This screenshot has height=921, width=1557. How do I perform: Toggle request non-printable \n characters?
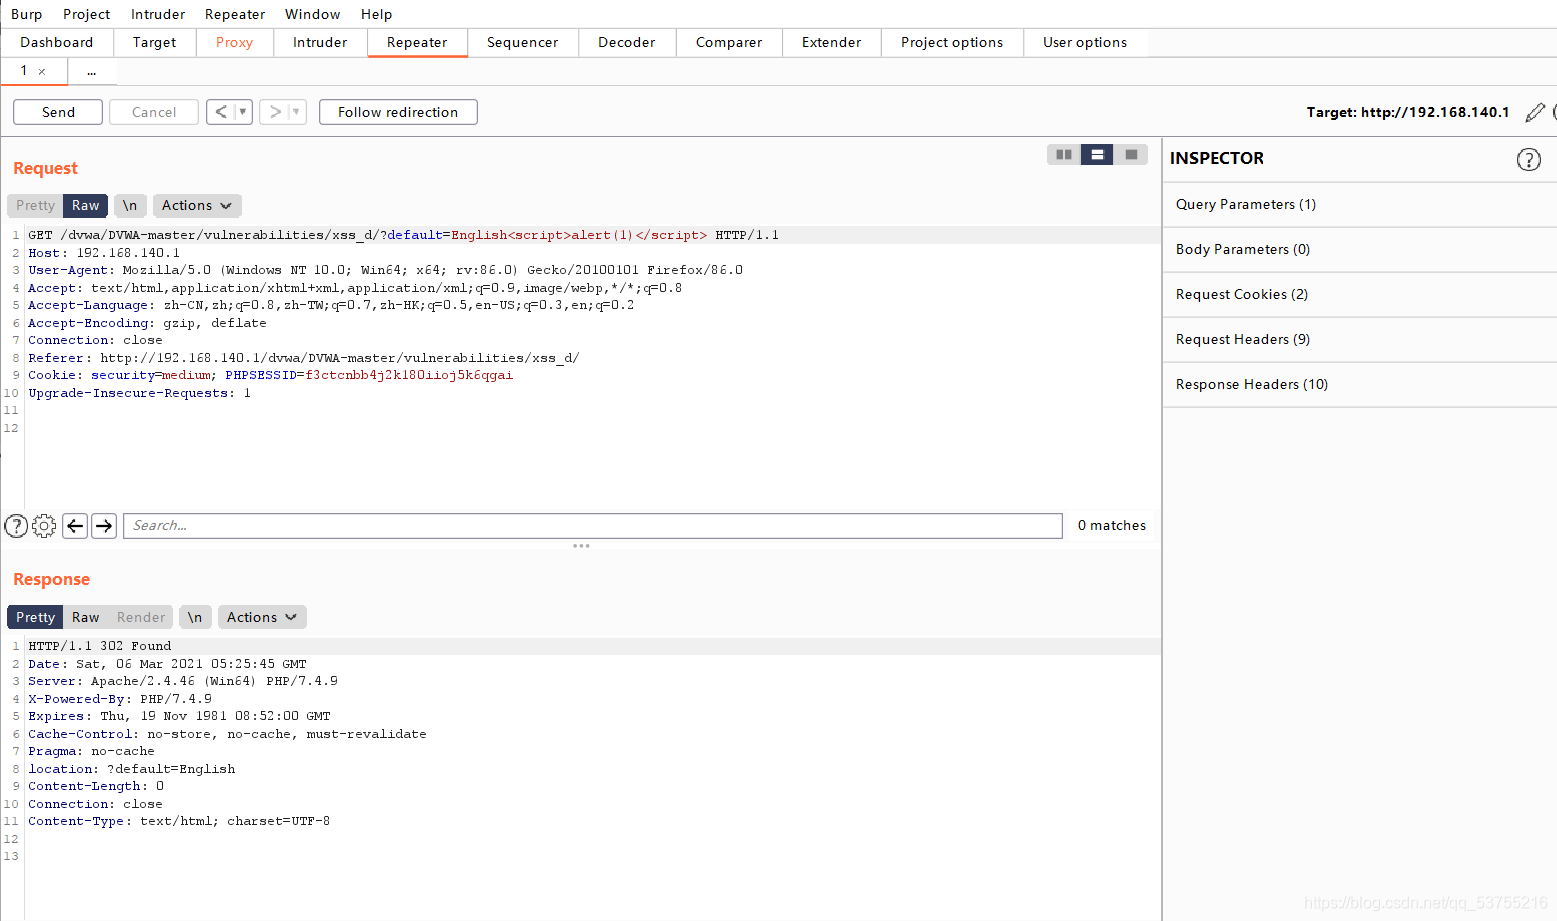[130, 205]
